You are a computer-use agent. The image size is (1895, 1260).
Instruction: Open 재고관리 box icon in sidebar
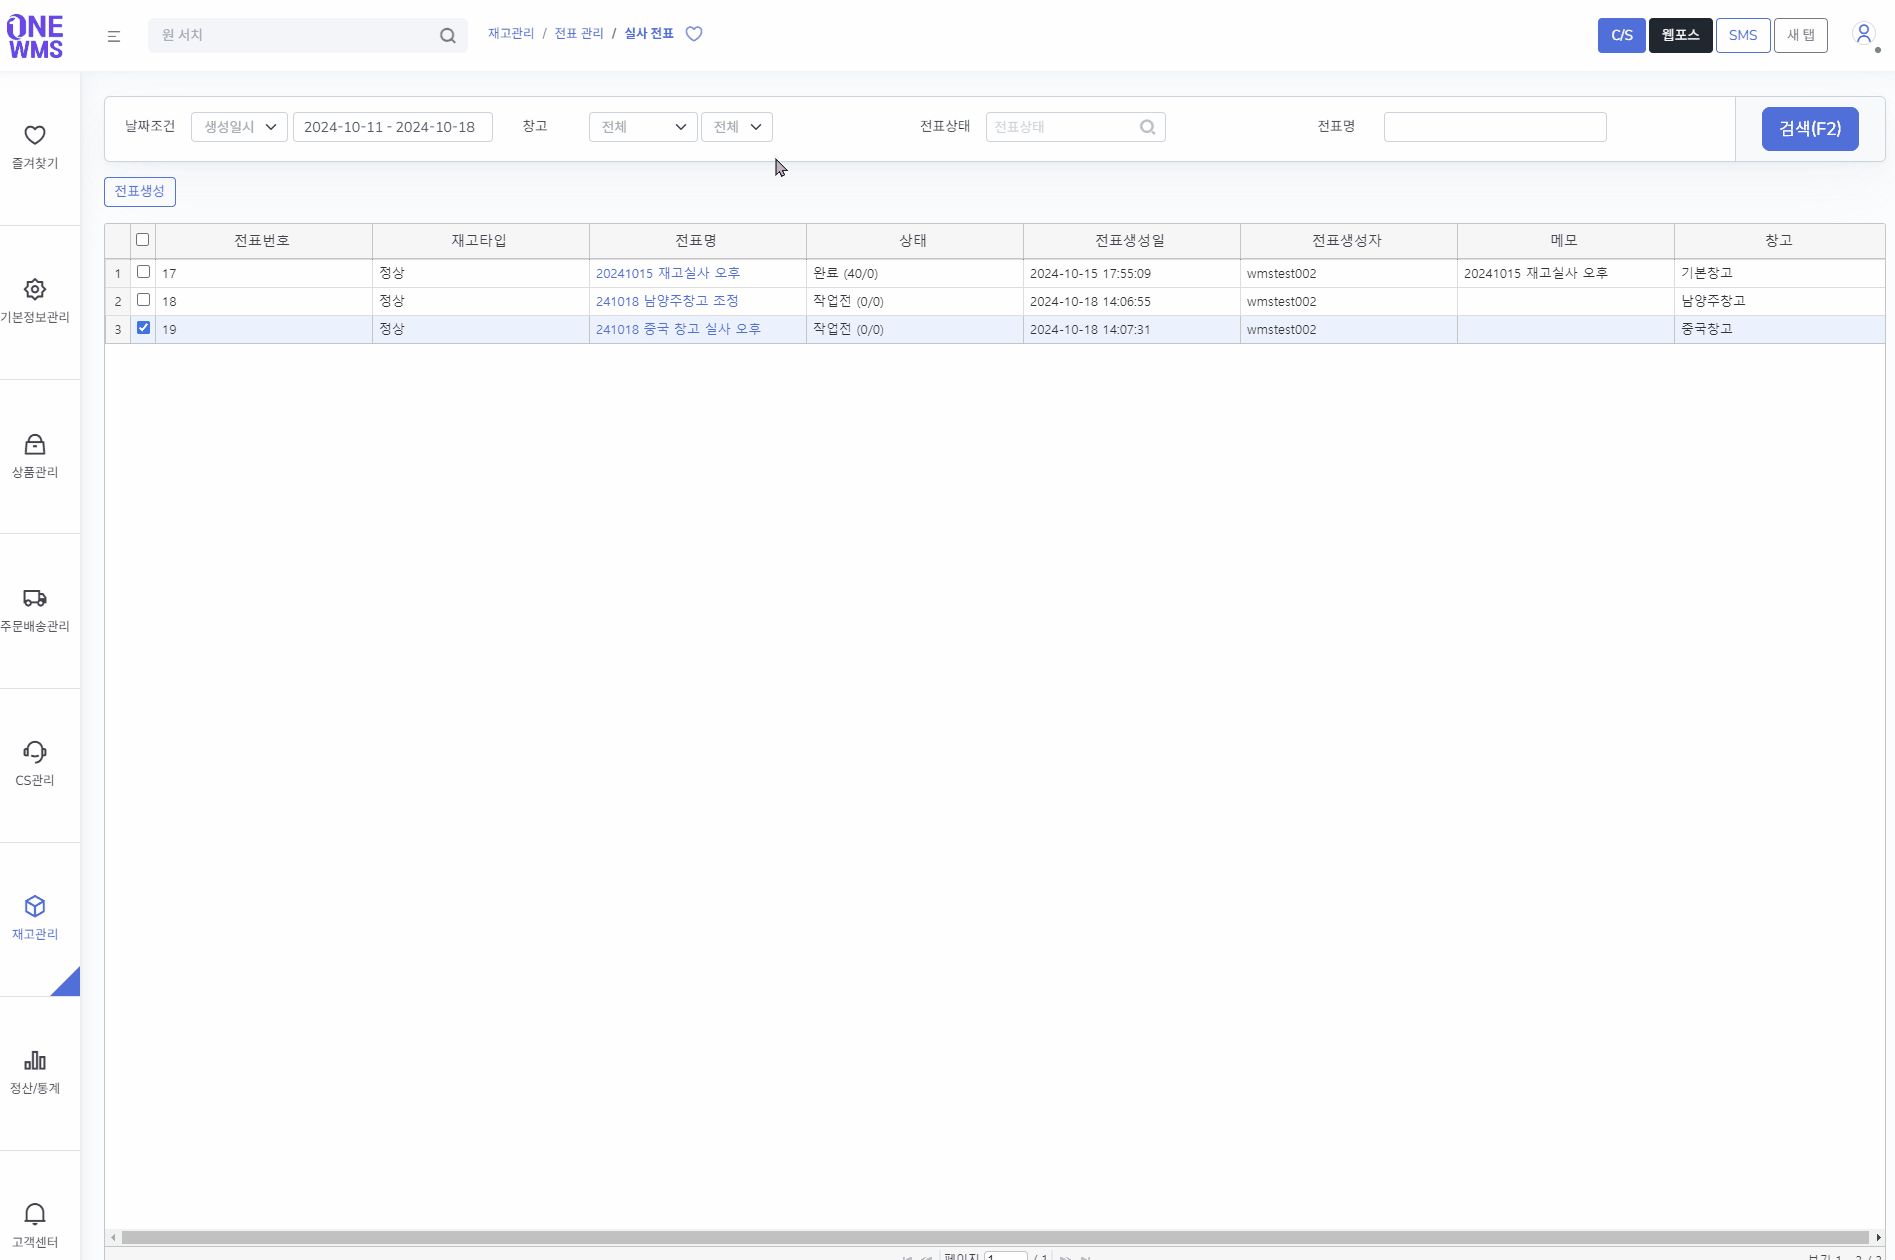[35, 906]
